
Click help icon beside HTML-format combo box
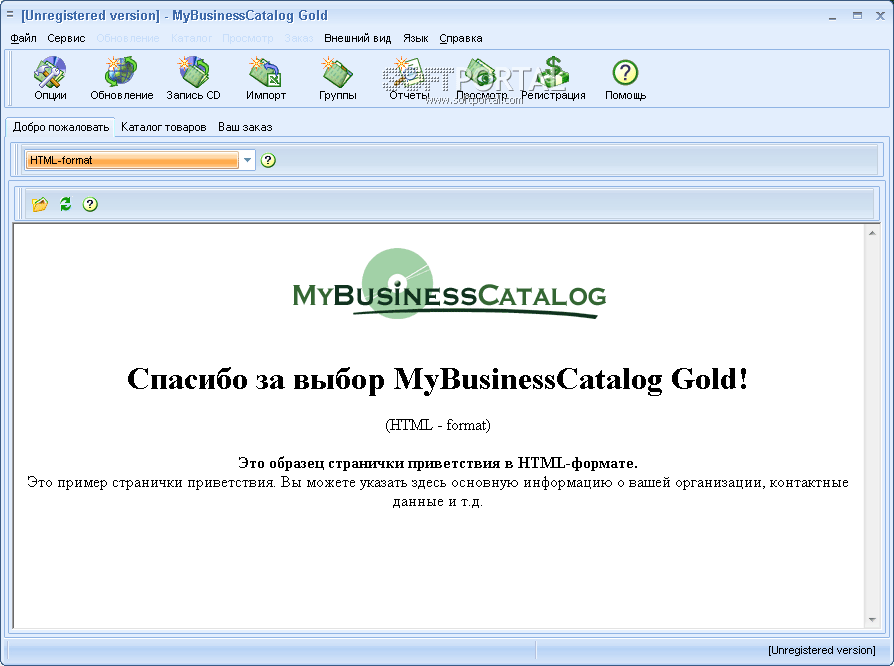tap(268, 160)
